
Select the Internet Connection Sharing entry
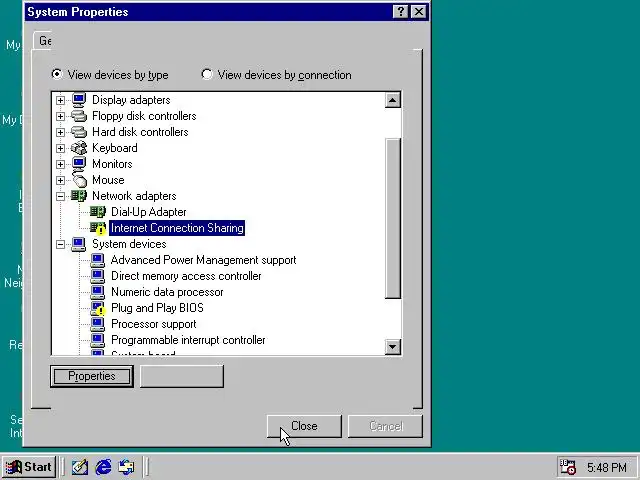tap(177, 228)
